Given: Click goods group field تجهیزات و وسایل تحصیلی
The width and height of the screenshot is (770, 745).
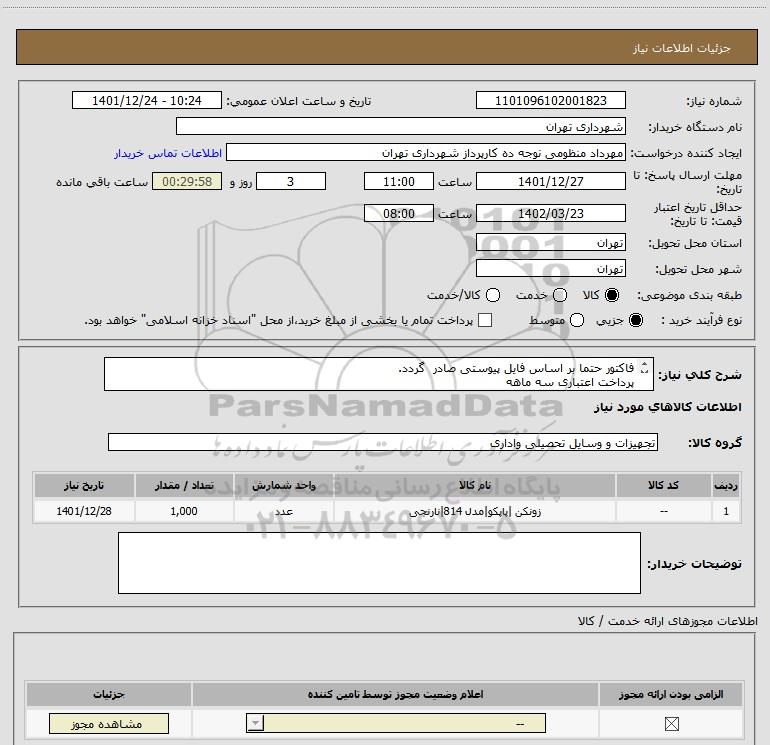Looking at the screenshot, I should point(383,442).
